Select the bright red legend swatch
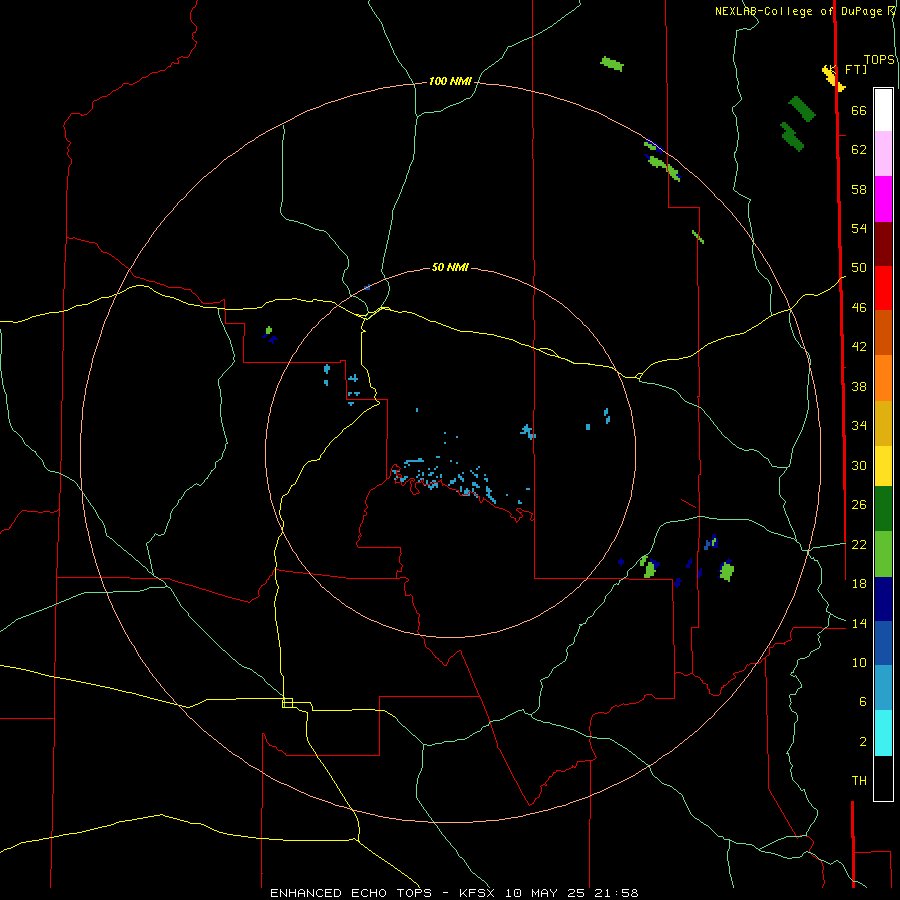Image resolution: width=900 pixels, height=900 pixels. (x=883, y=288)
